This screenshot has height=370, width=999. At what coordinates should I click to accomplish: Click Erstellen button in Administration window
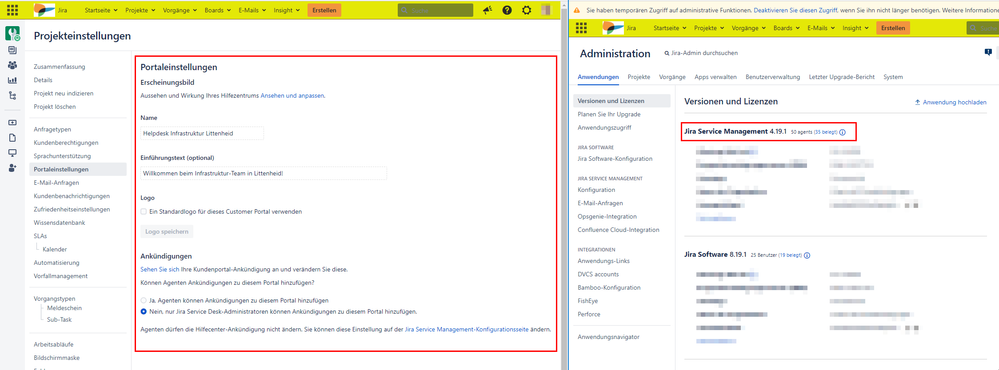click(x=893, y=28)
